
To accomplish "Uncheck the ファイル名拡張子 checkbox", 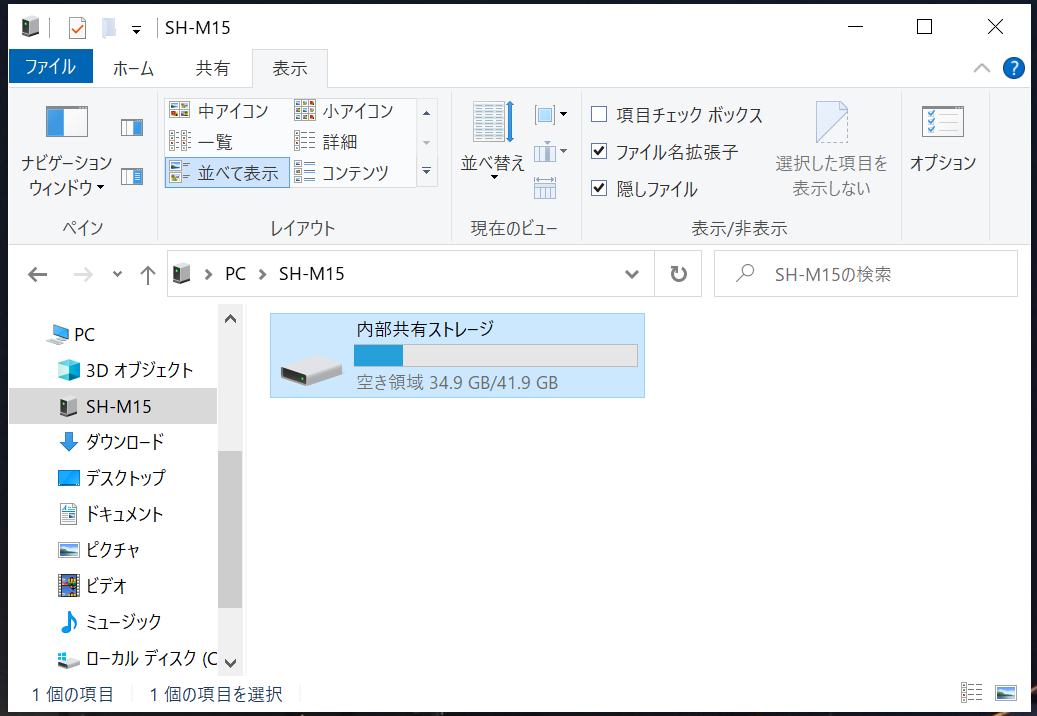I will 599,152.
